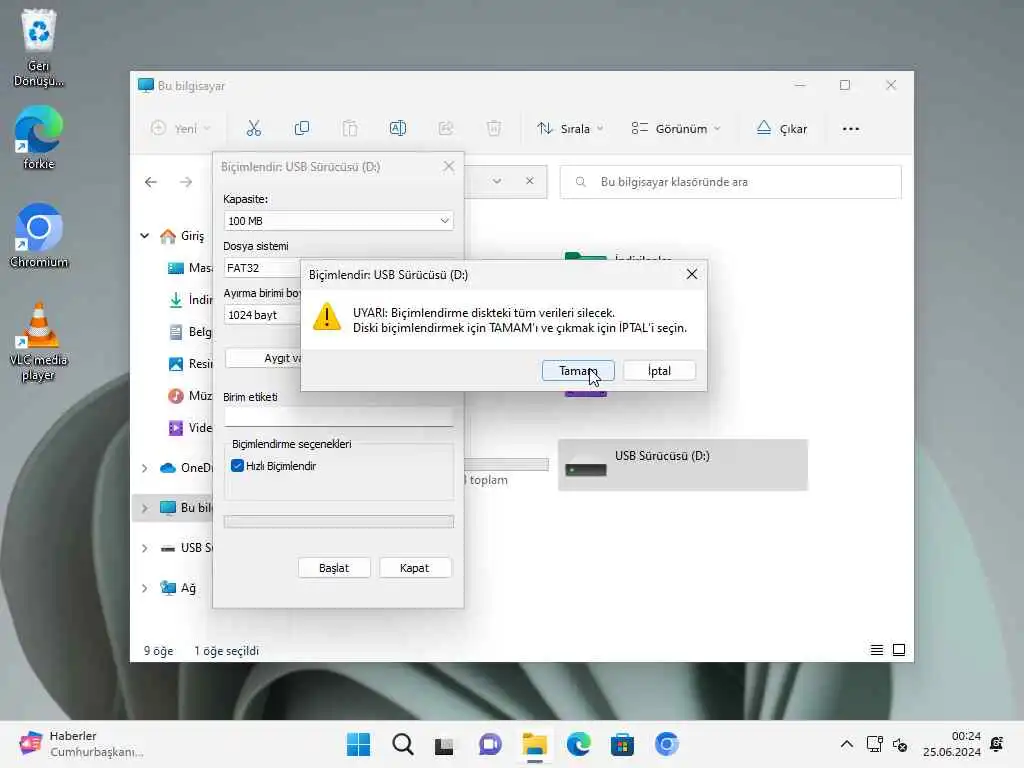Expand the Bu bilgisayar tree node

click(x=144, y=508)
